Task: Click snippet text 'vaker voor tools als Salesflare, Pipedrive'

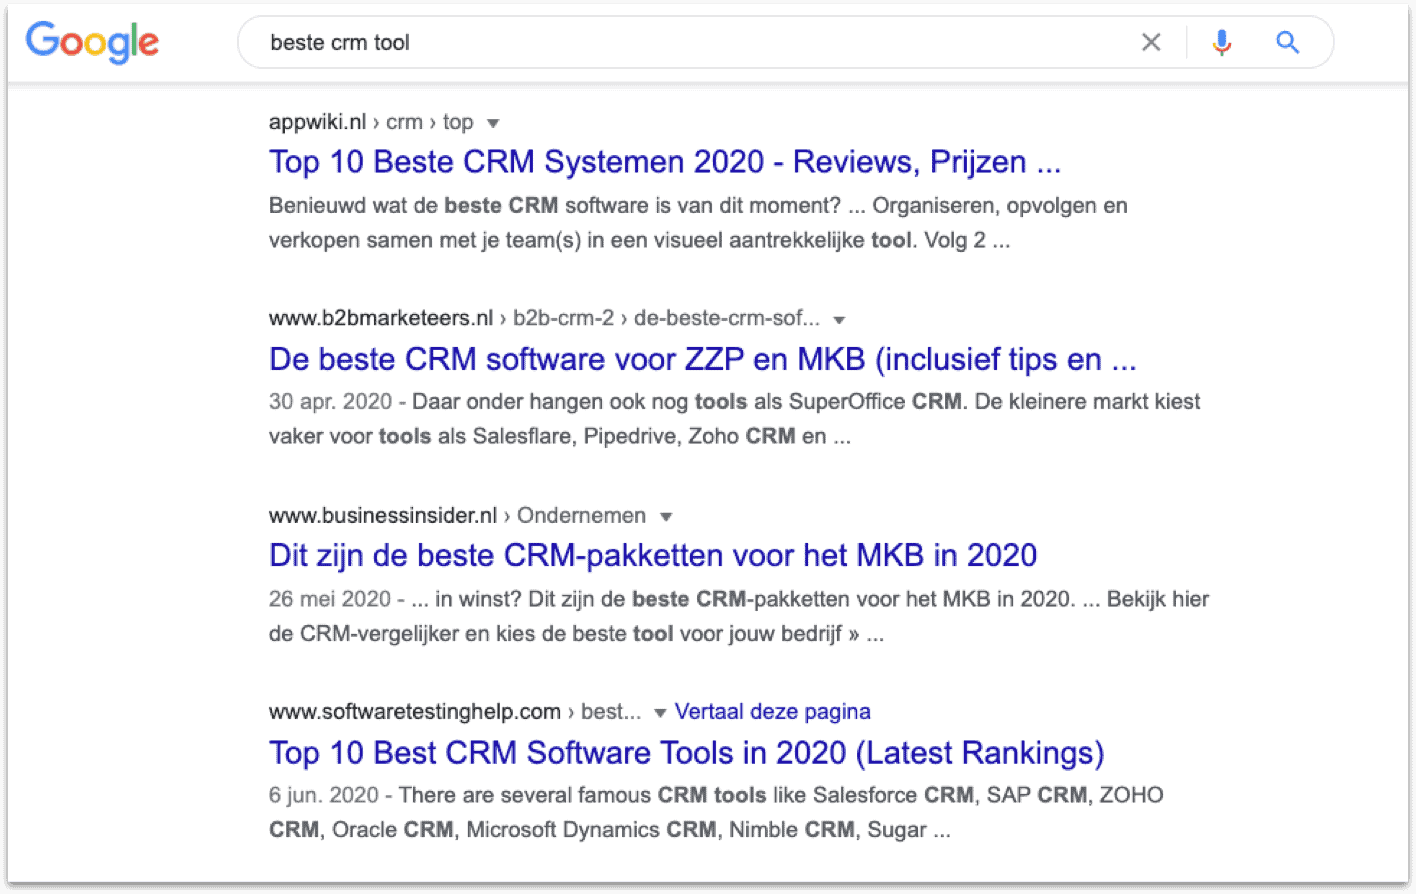Action: [x=473, y=437]
